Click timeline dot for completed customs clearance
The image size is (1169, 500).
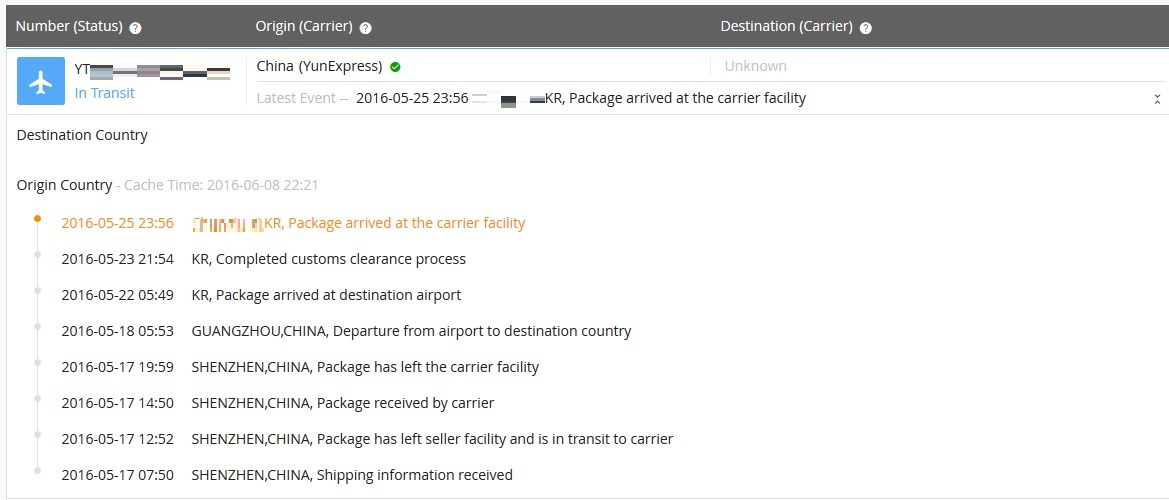click(x=37, y=254)
